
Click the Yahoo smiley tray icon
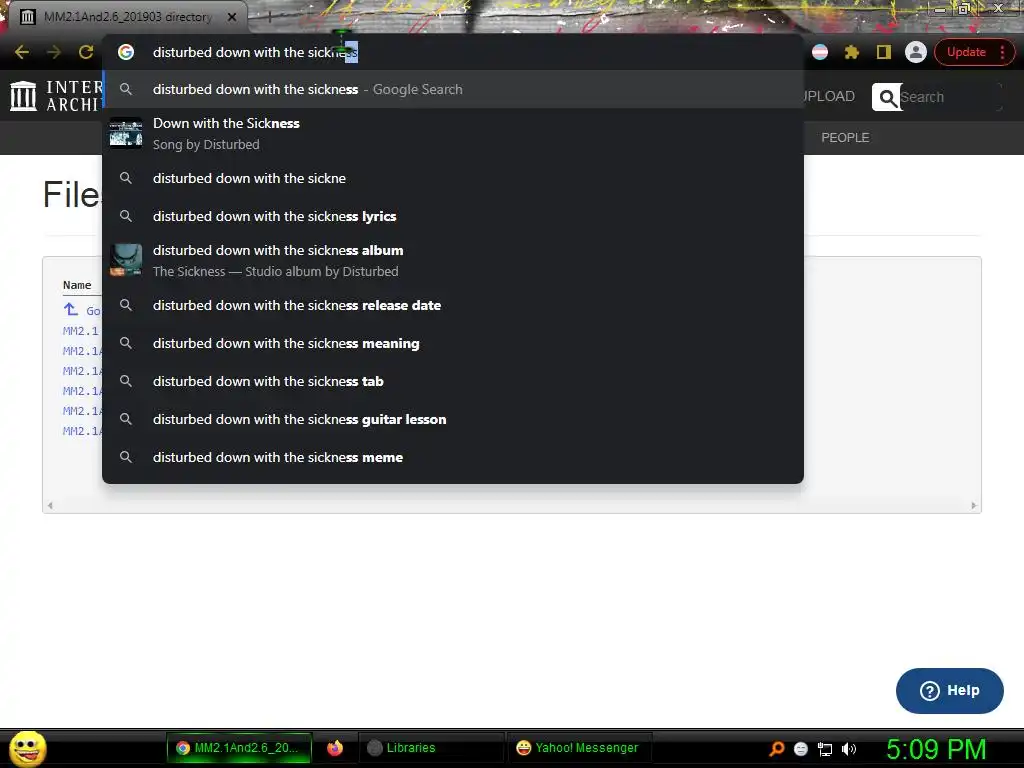pos(801,749)
